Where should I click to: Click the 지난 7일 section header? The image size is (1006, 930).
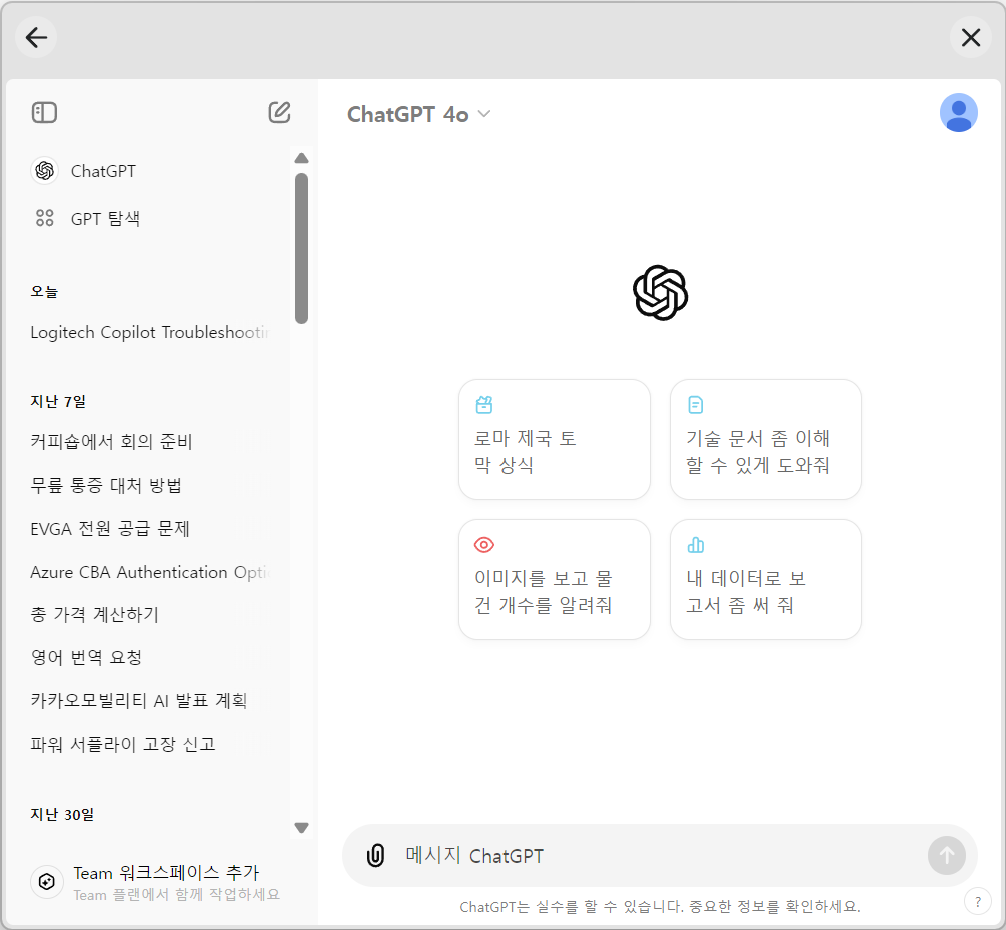58,402
